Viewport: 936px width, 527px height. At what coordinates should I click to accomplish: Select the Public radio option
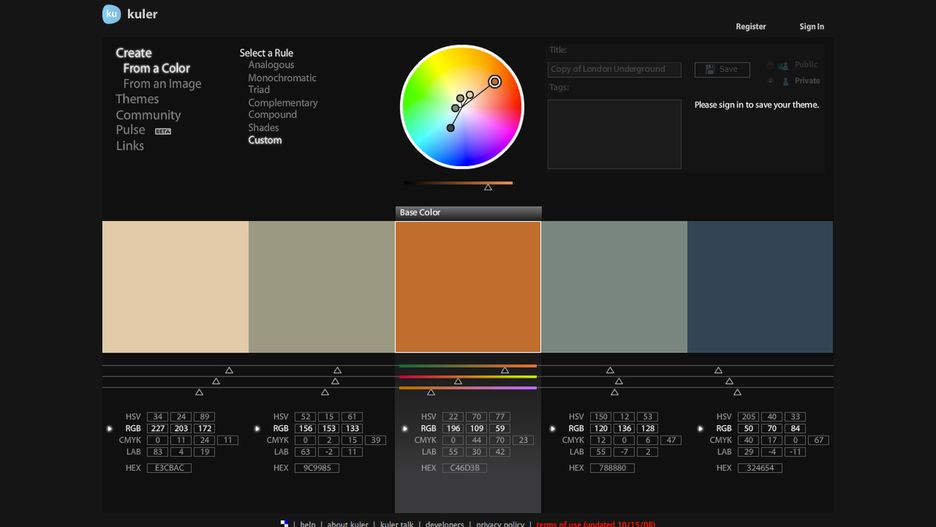771,65
